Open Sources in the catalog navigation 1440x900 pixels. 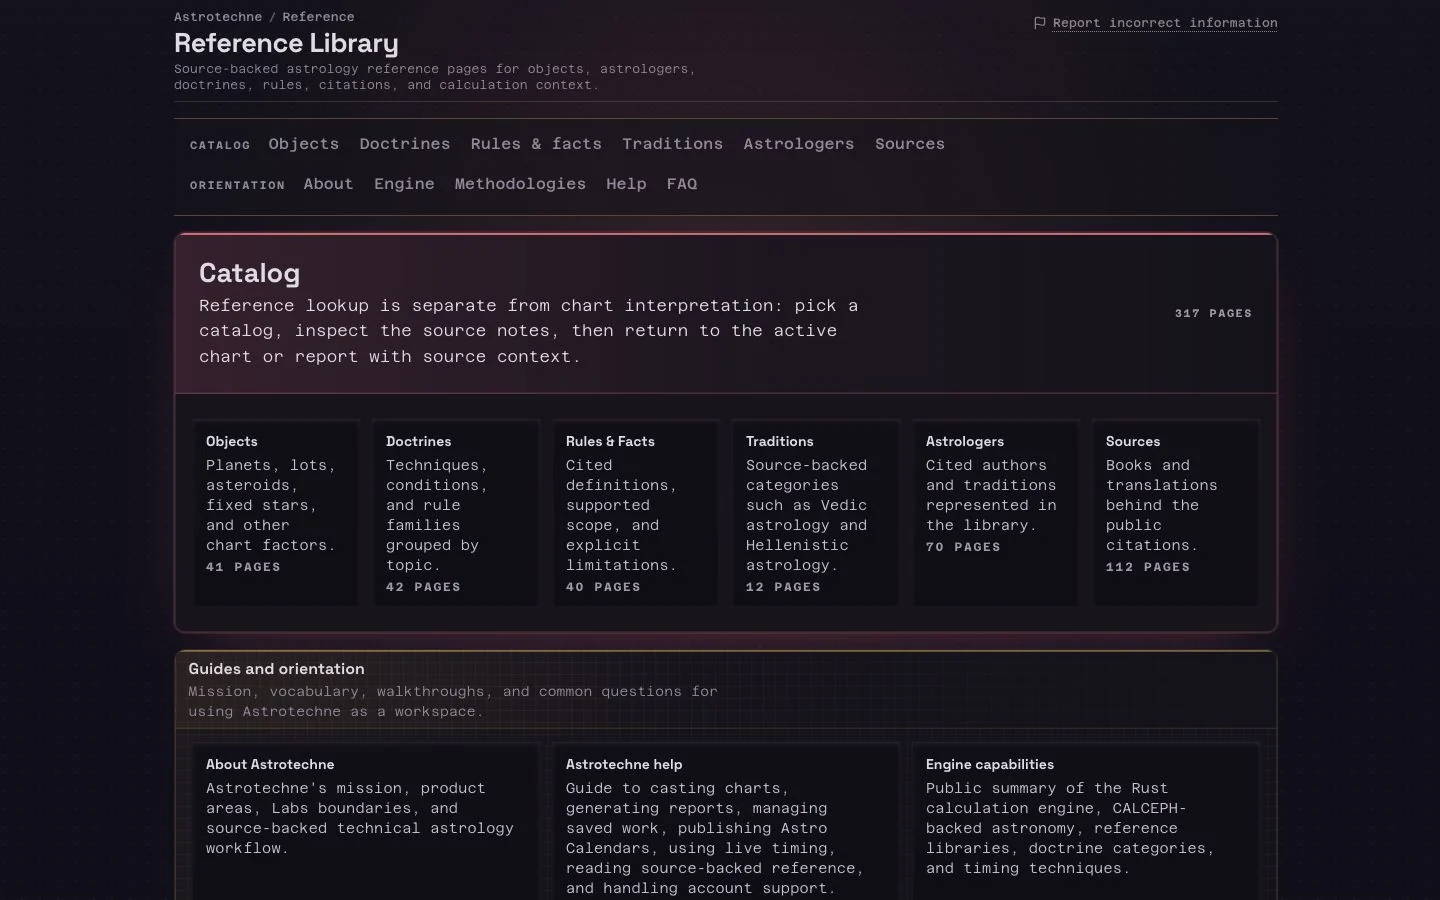pyautogui.click(x=910, y=144)
